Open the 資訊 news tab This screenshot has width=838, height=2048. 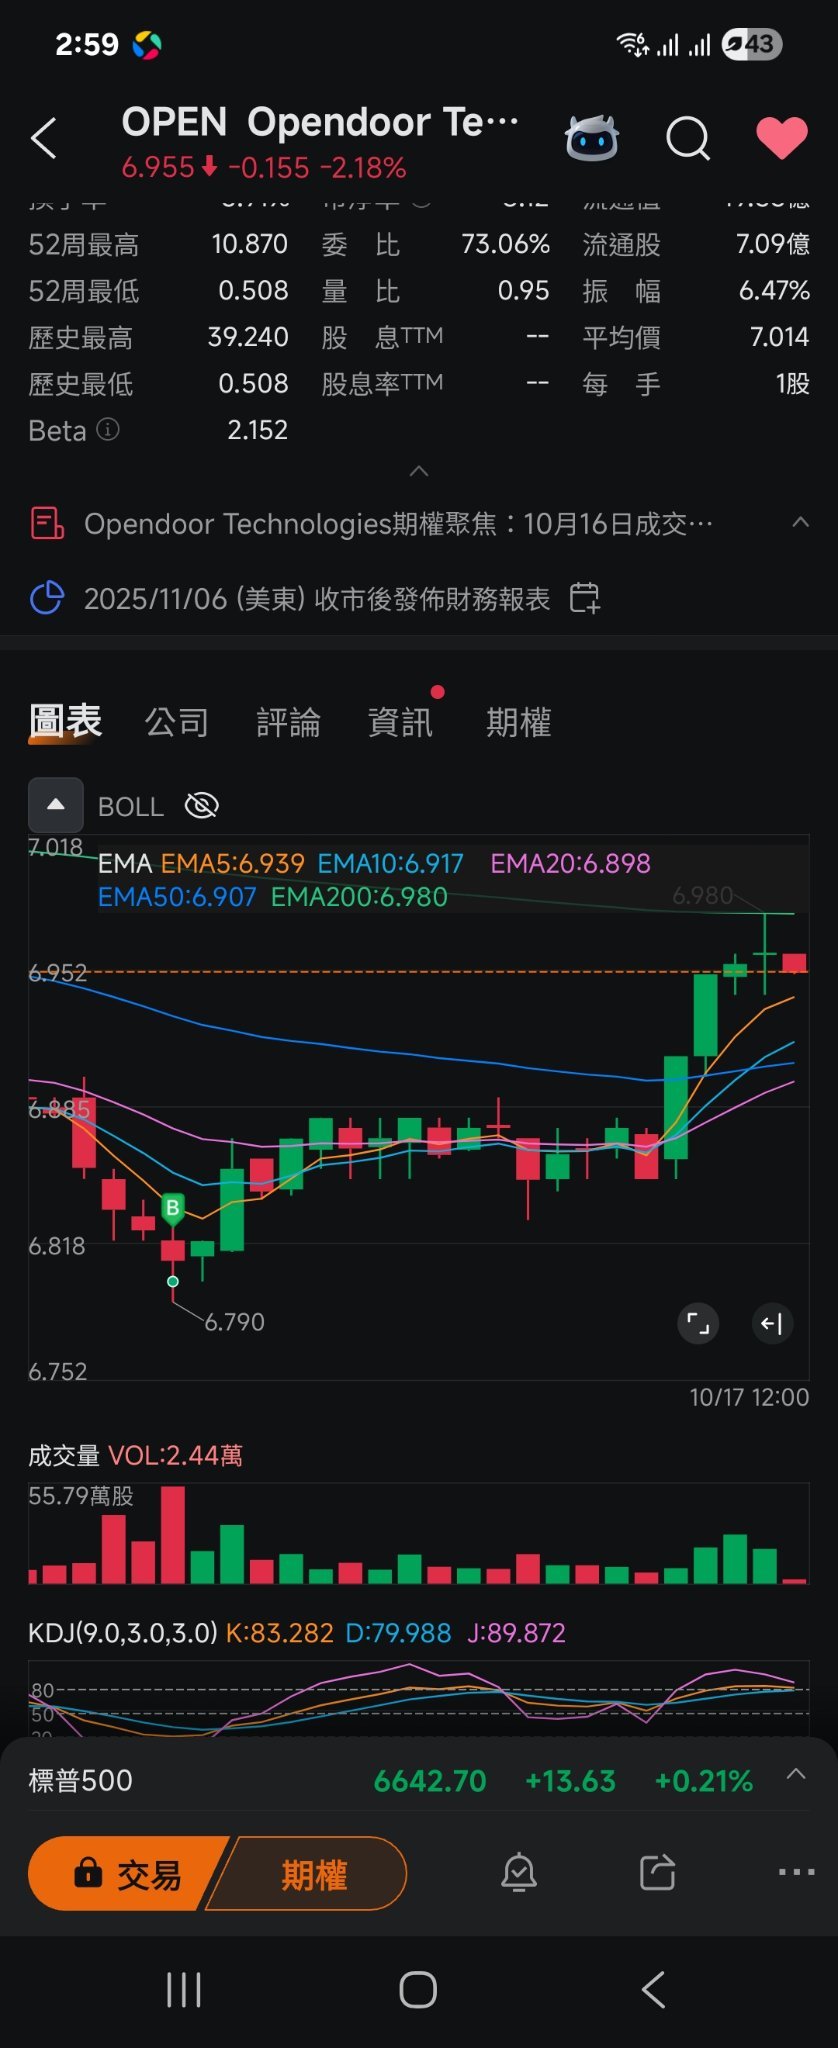400,722
